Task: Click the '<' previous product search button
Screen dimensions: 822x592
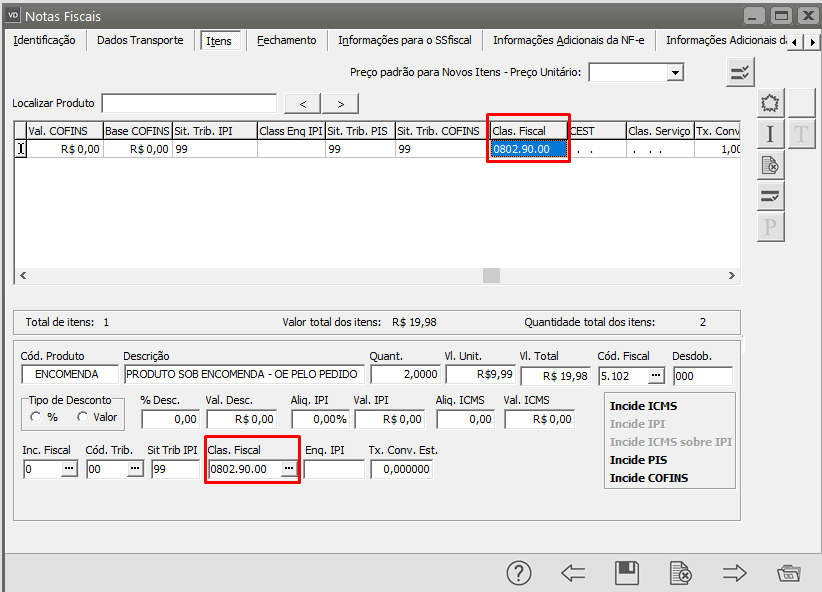Action: (303, 104)
